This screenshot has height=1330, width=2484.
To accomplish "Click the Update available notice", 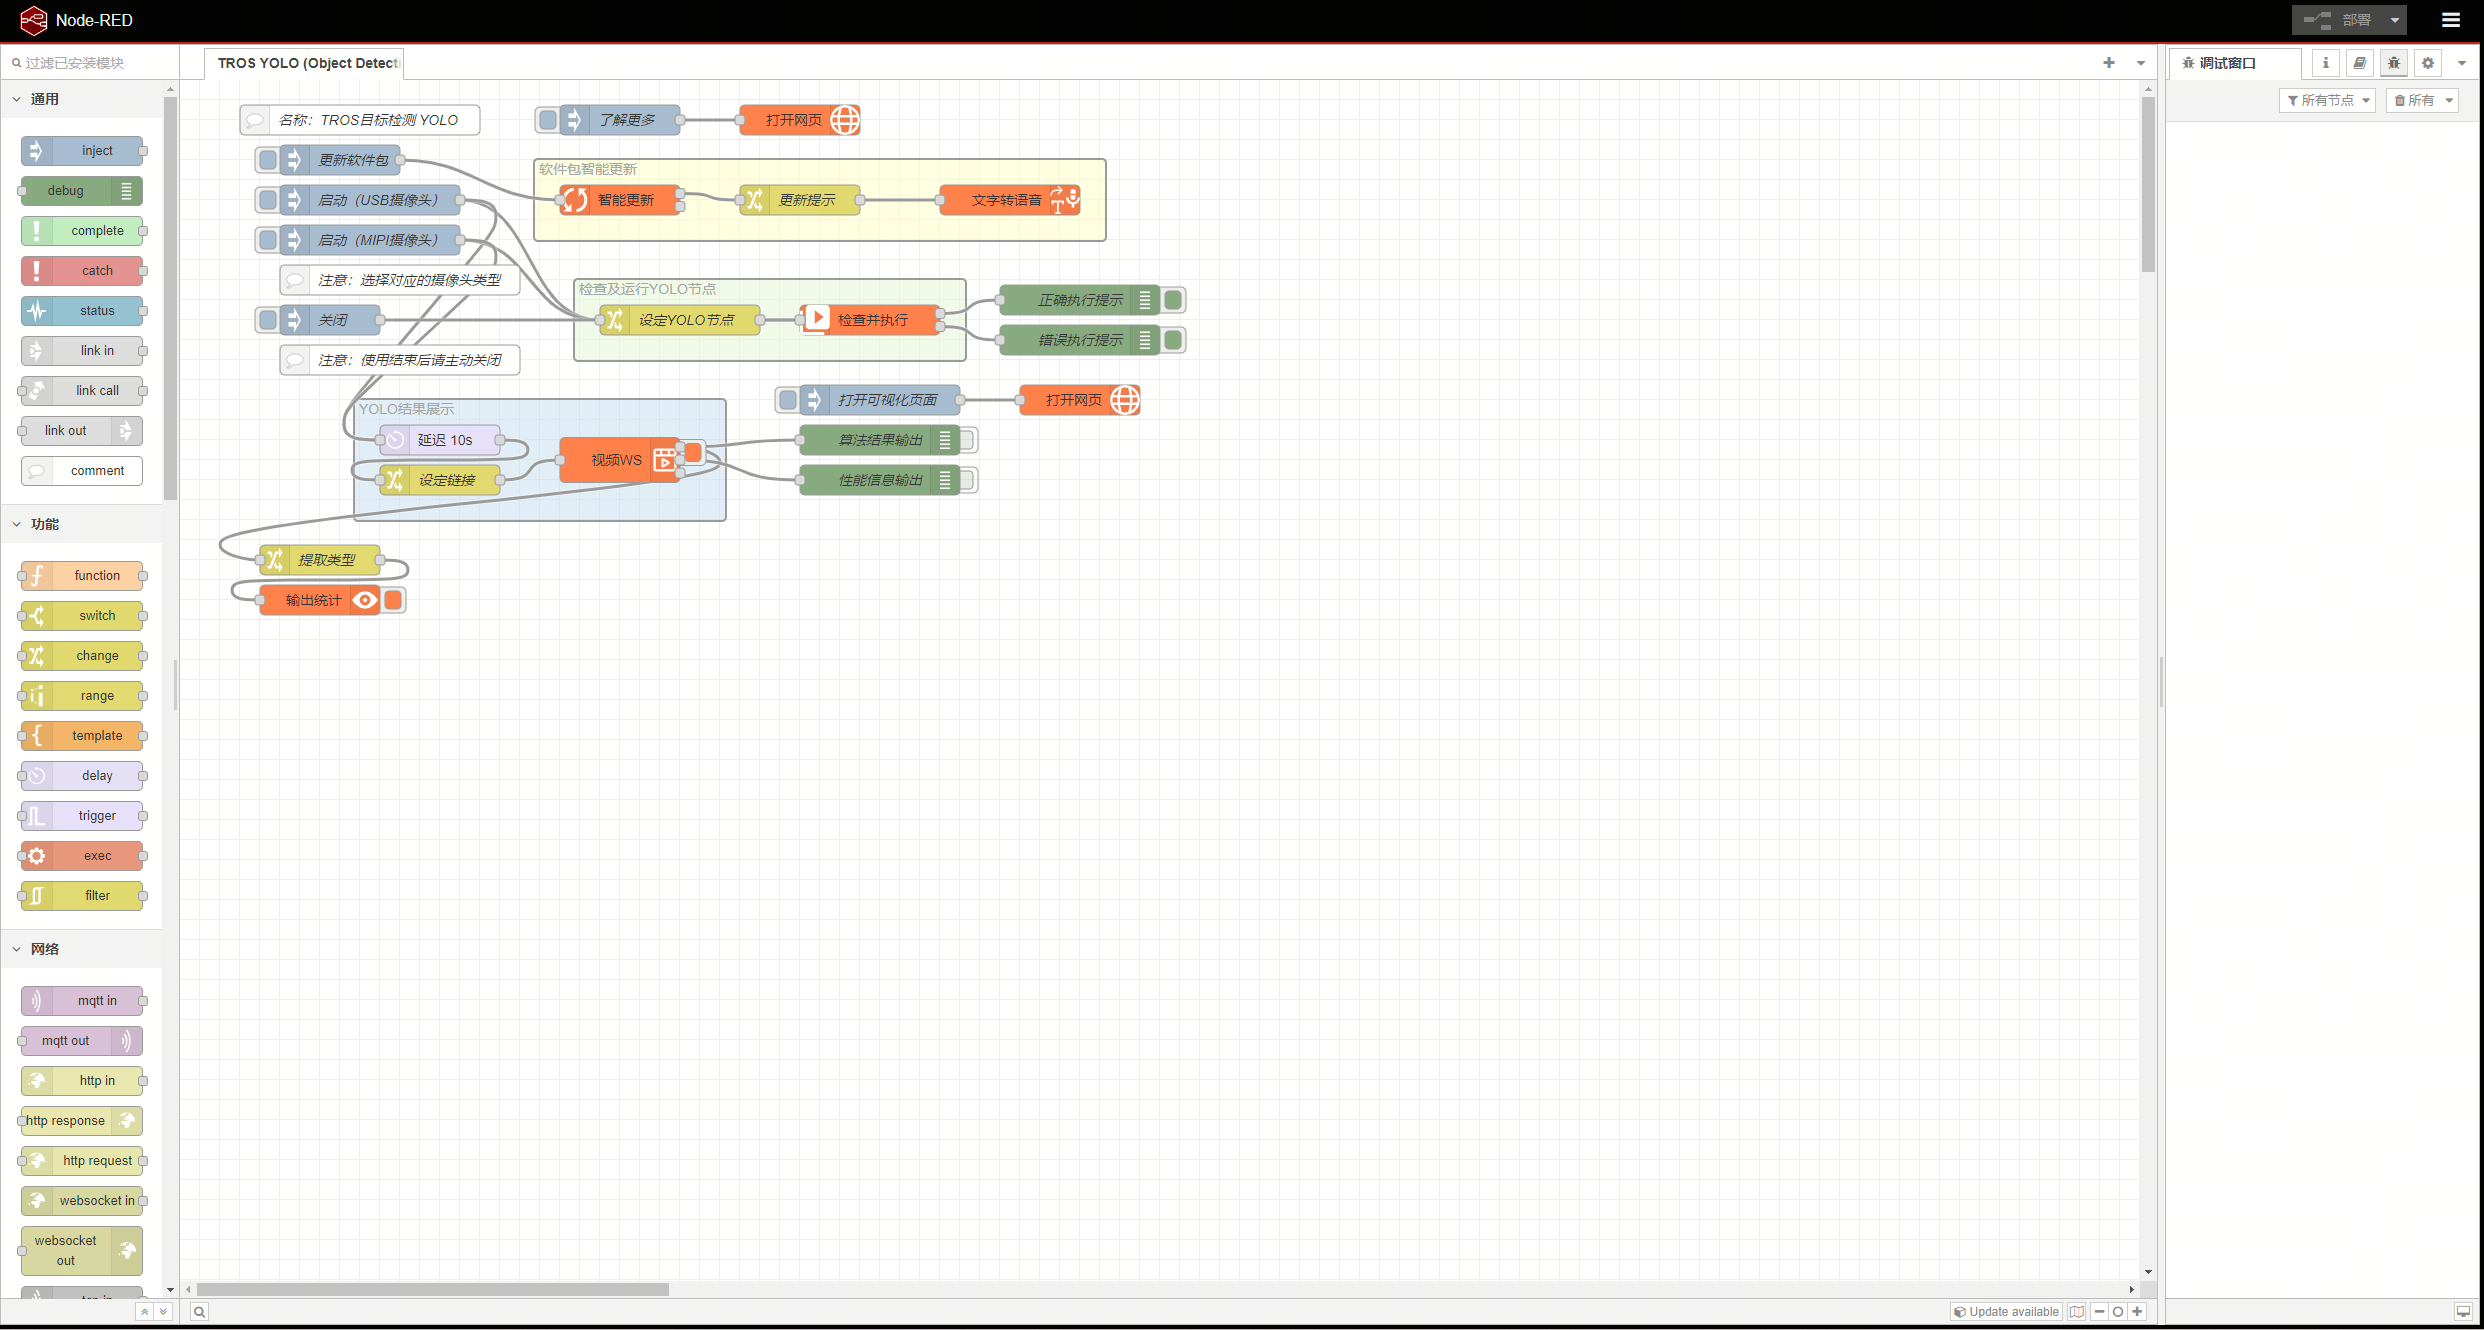I will pos(2006,1312).
